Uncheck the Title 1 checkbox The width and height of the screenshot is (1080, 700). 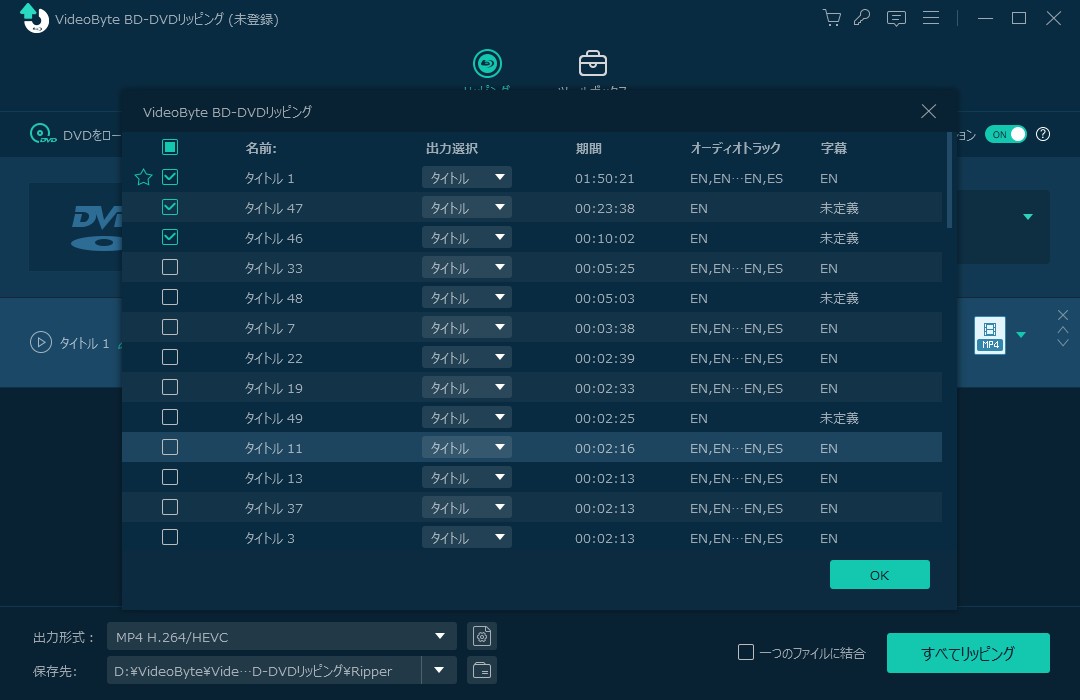point(170,177)
